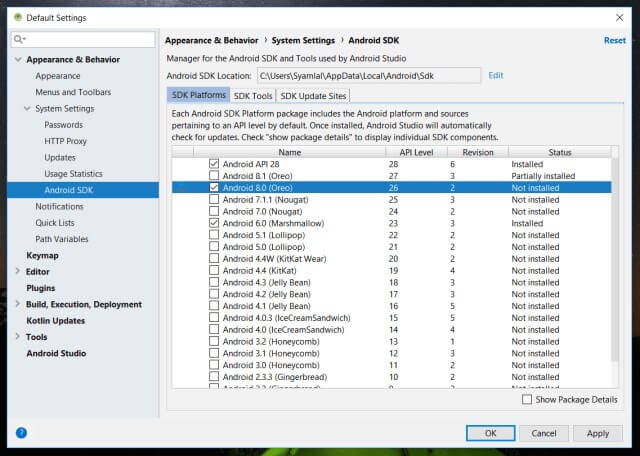Image resolution: width=640 pixels, height=456 pixels.
Task: Expand the Editor settings category
Action: pyautogui.click(x=16, y=272)
